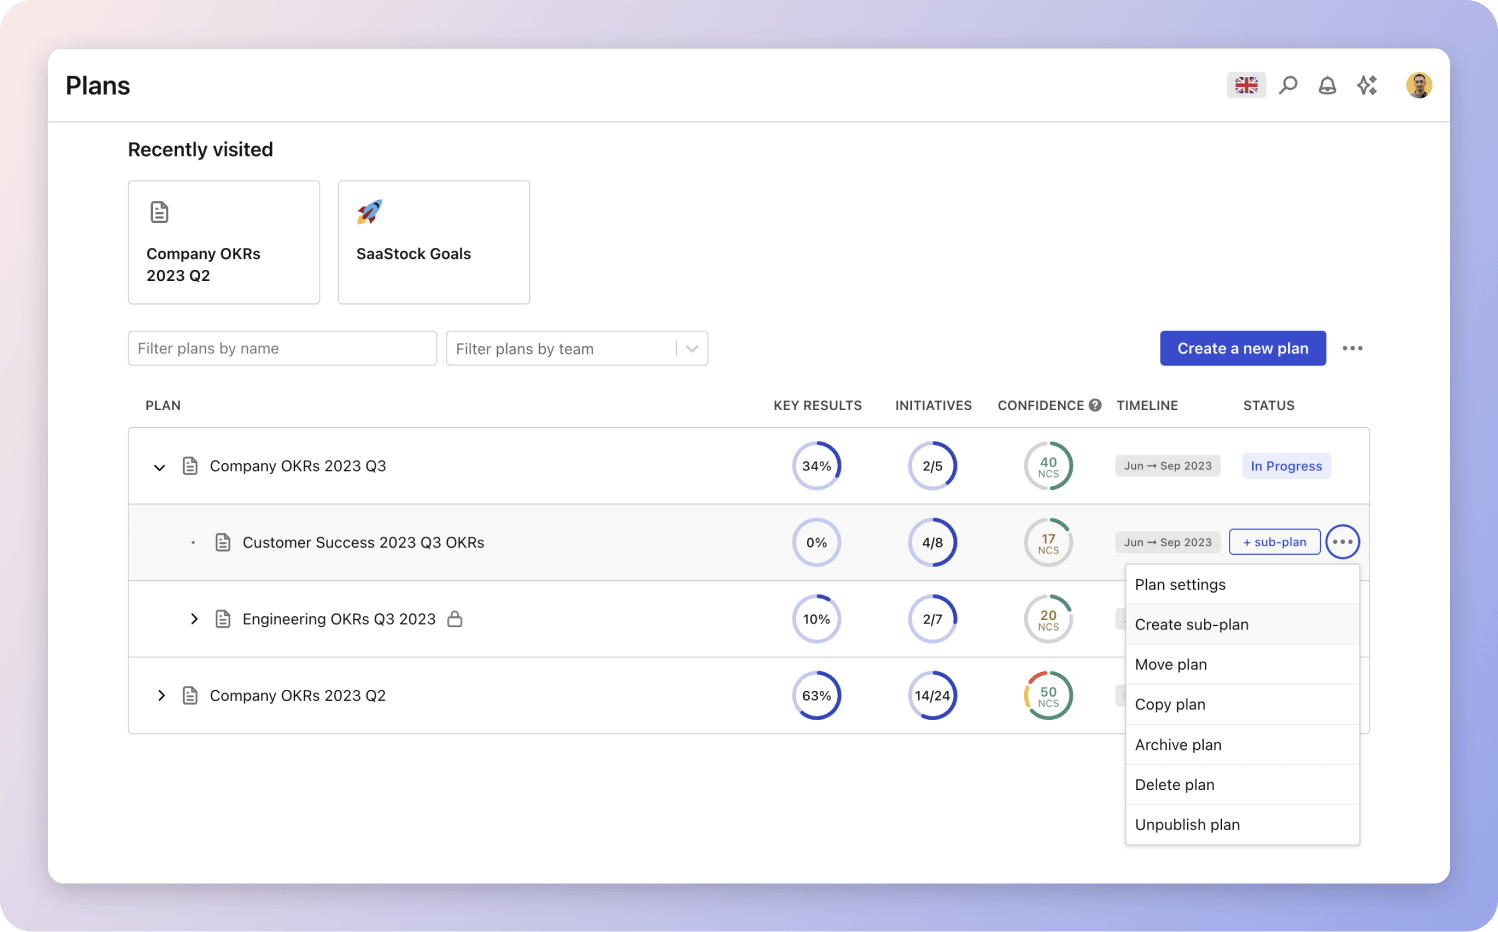Open notifications bell icon
Screen dimensions: 1498x932
coord(1327,85)
